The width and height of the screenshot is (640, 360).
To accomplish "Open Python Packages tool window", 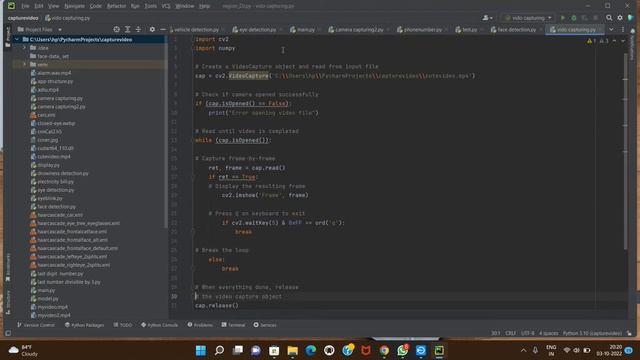I will point(84,325).
